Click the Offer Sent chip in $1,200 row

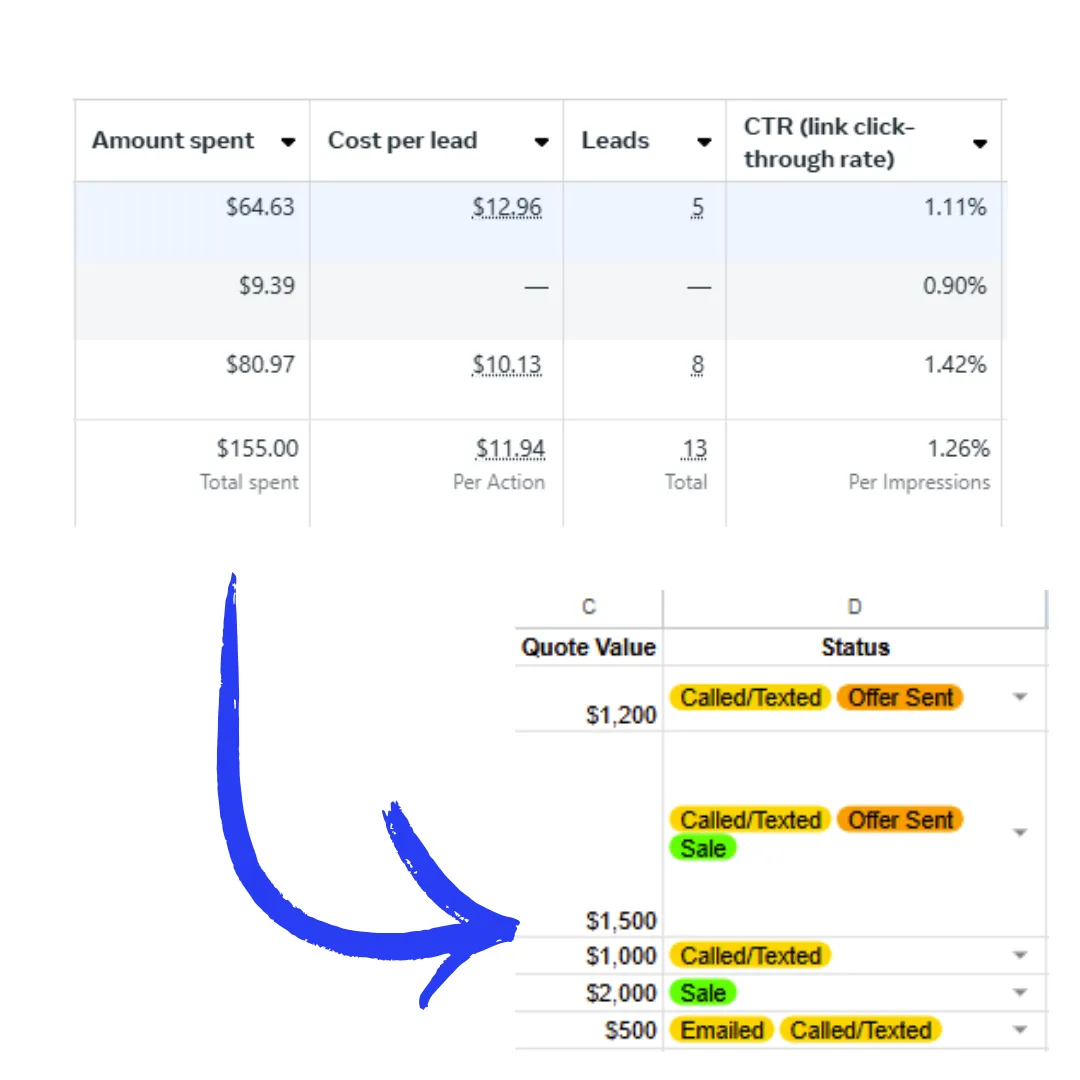tap(900, 697)
